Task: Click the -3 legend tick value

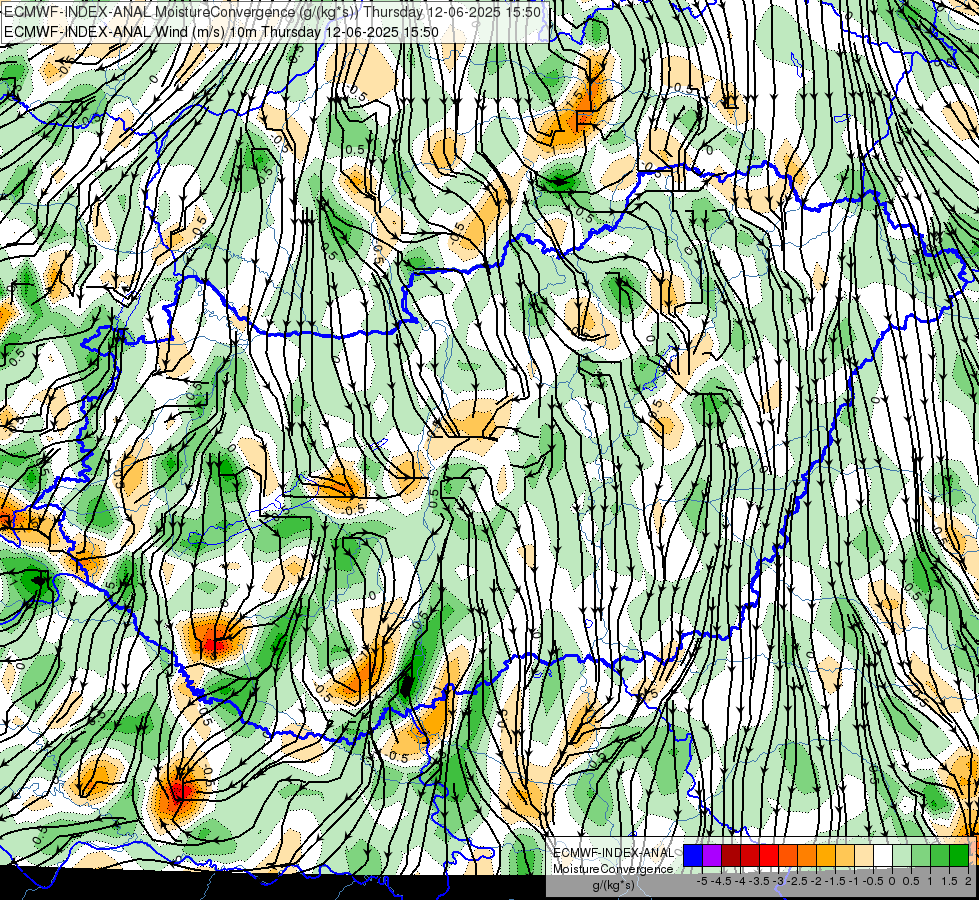Action: coord(778,881)
